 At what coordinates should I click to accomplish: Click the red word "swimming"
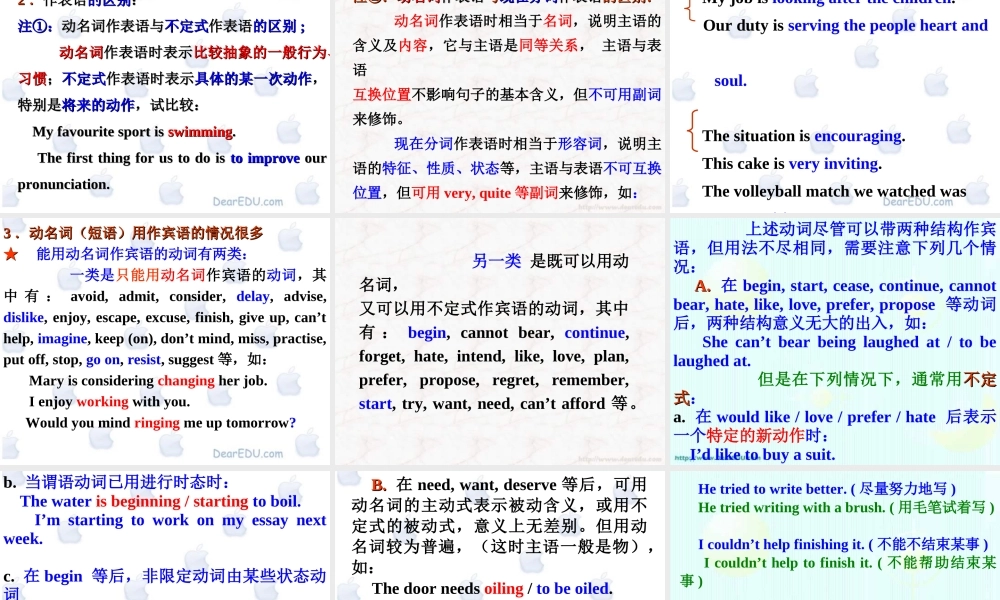(x=200, y=132)
